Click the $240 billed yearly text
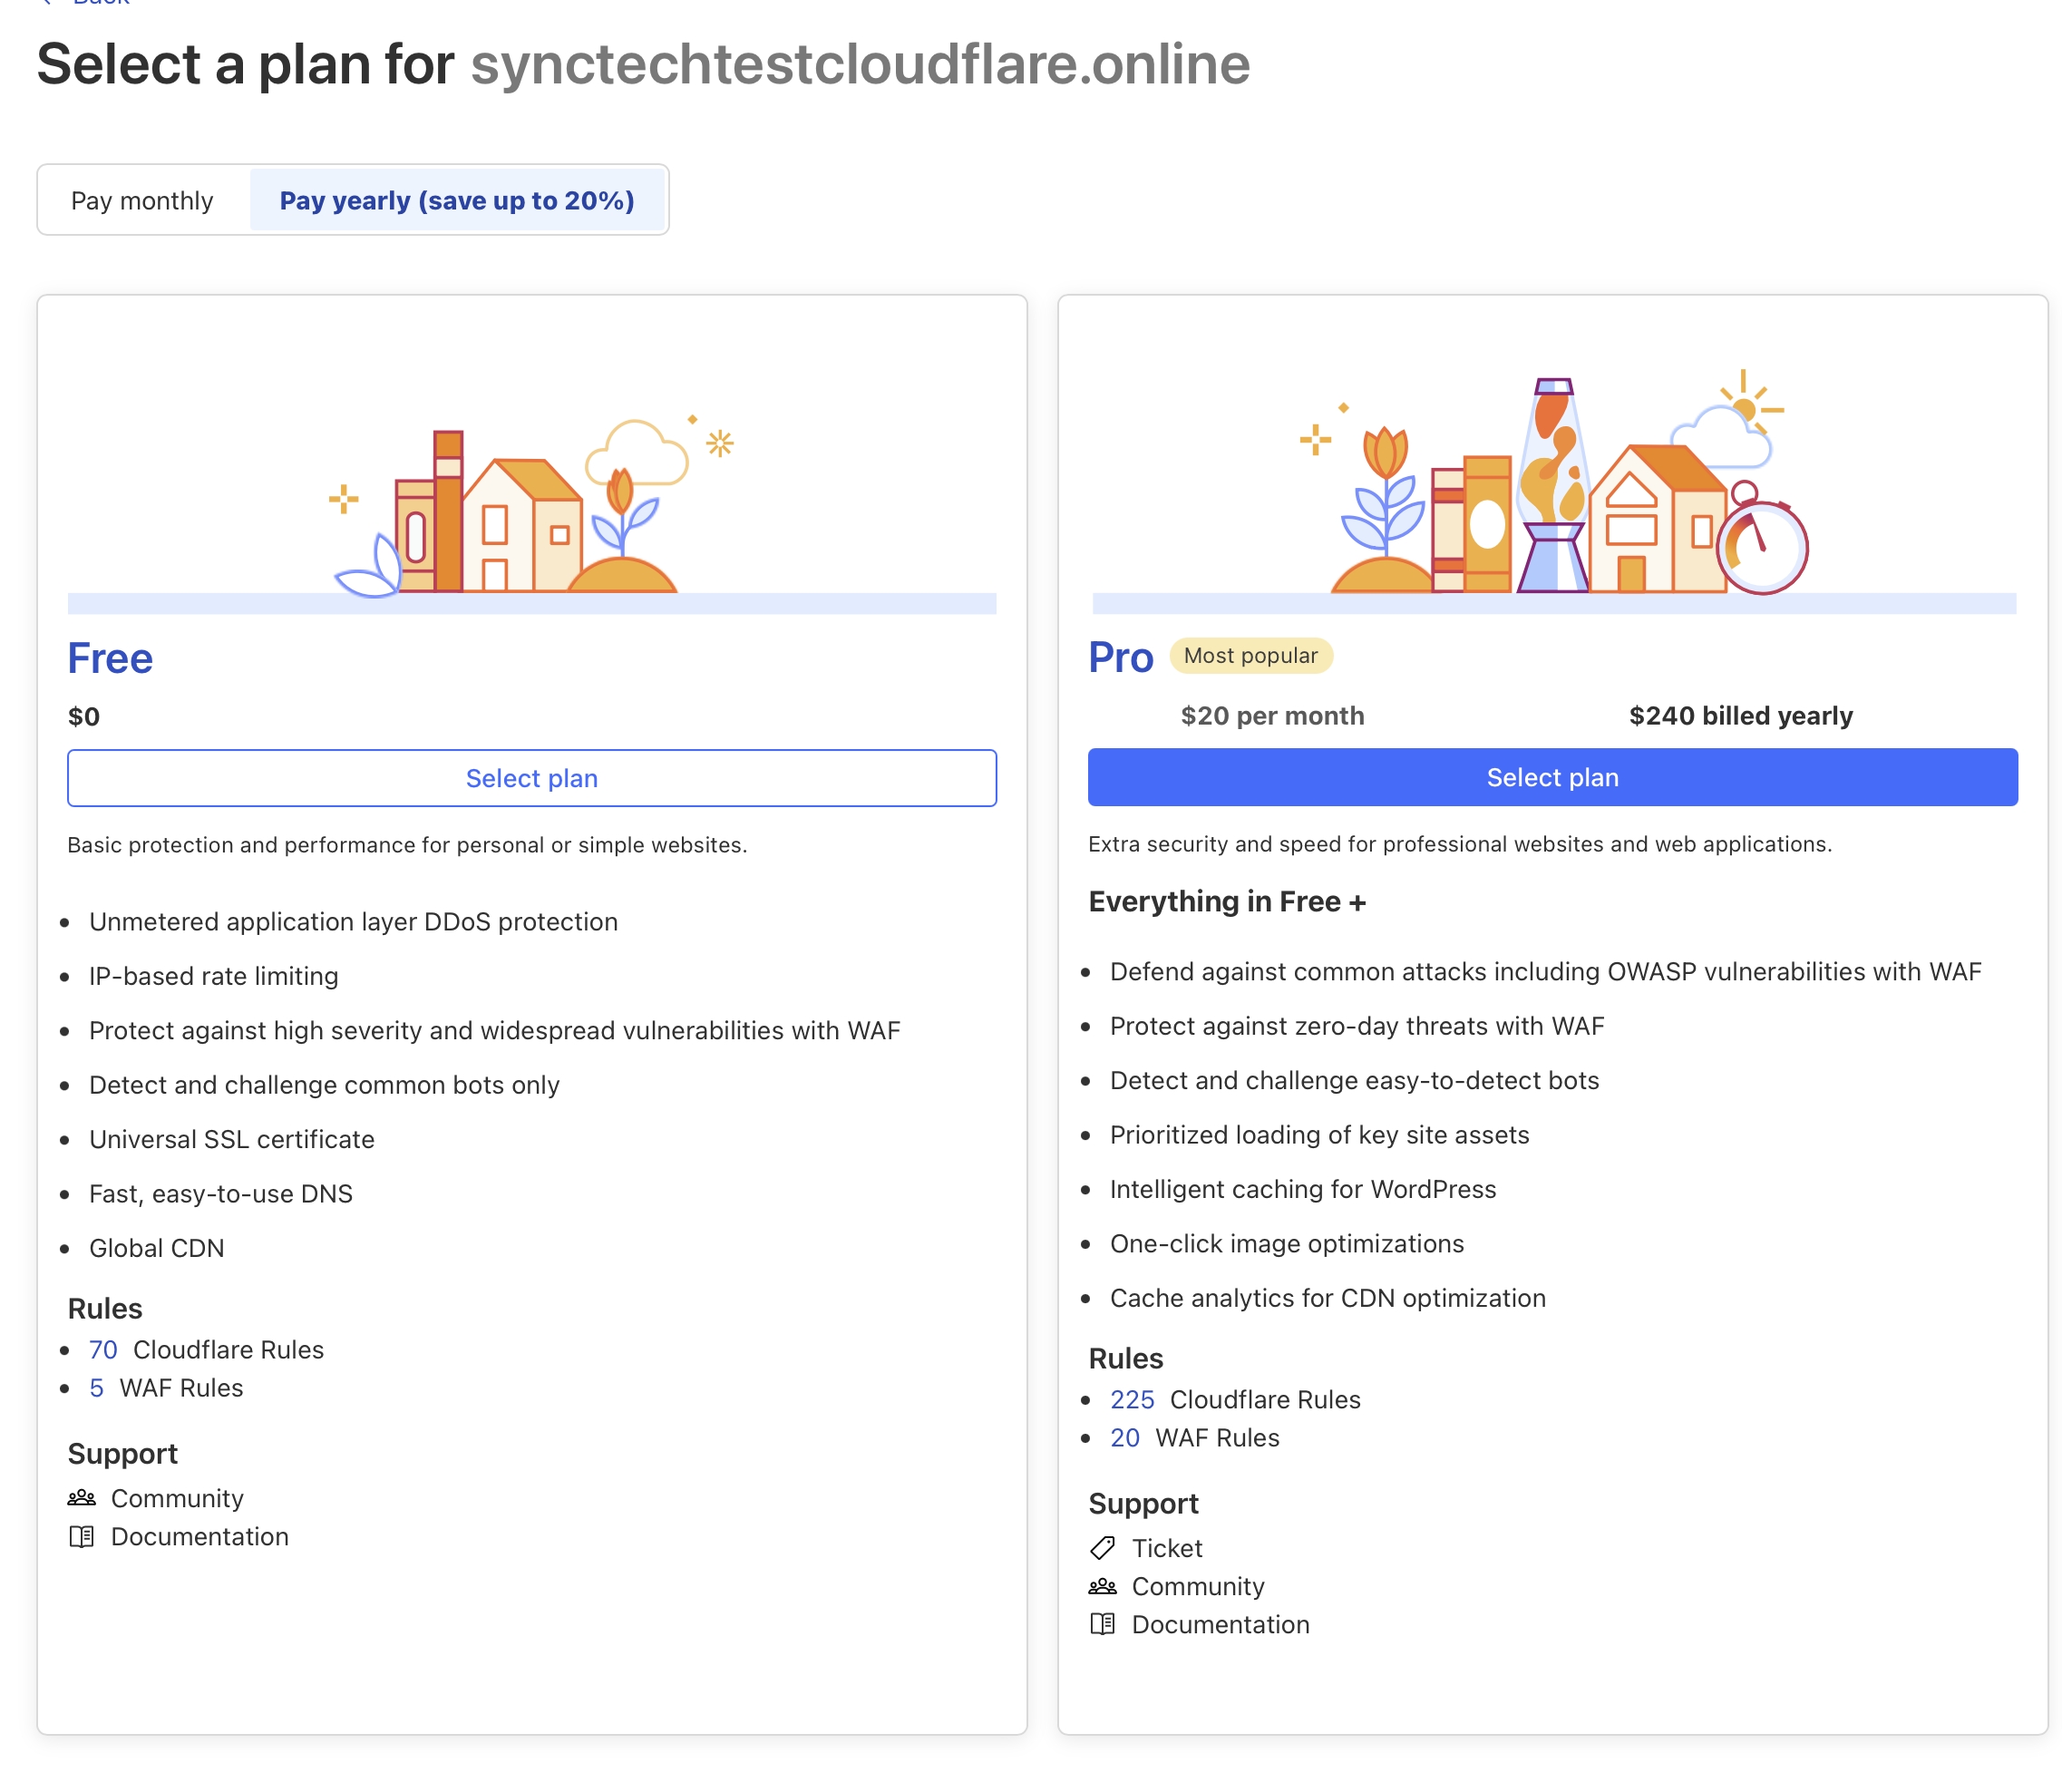Image resolution: width=2062 pixels, height=1792 pixels. pyautogui.click(x=1740, y=716)
